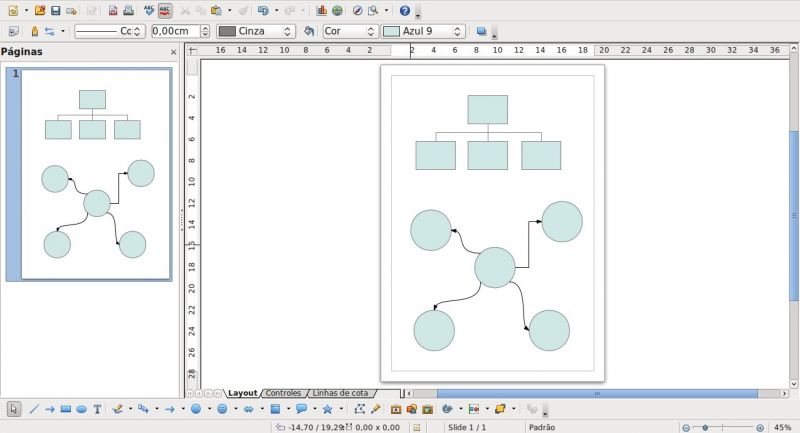Open the Cor fill type dropdown
The image size is (800, 433).
pyautogui.click(x=351, y=31)
